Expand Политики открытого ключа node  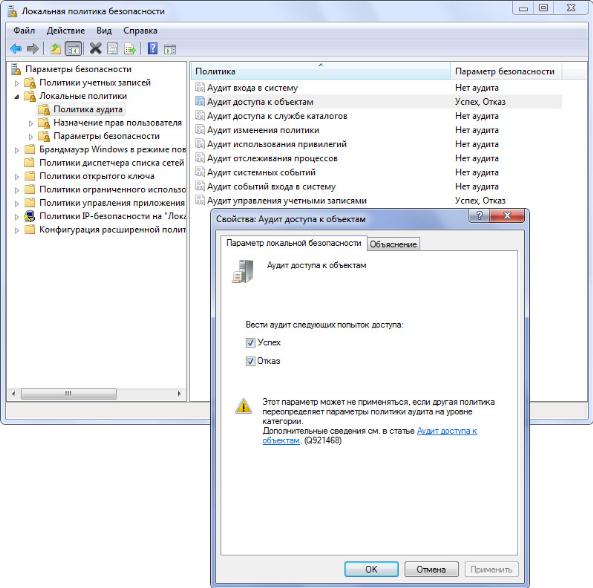[17, 177]
